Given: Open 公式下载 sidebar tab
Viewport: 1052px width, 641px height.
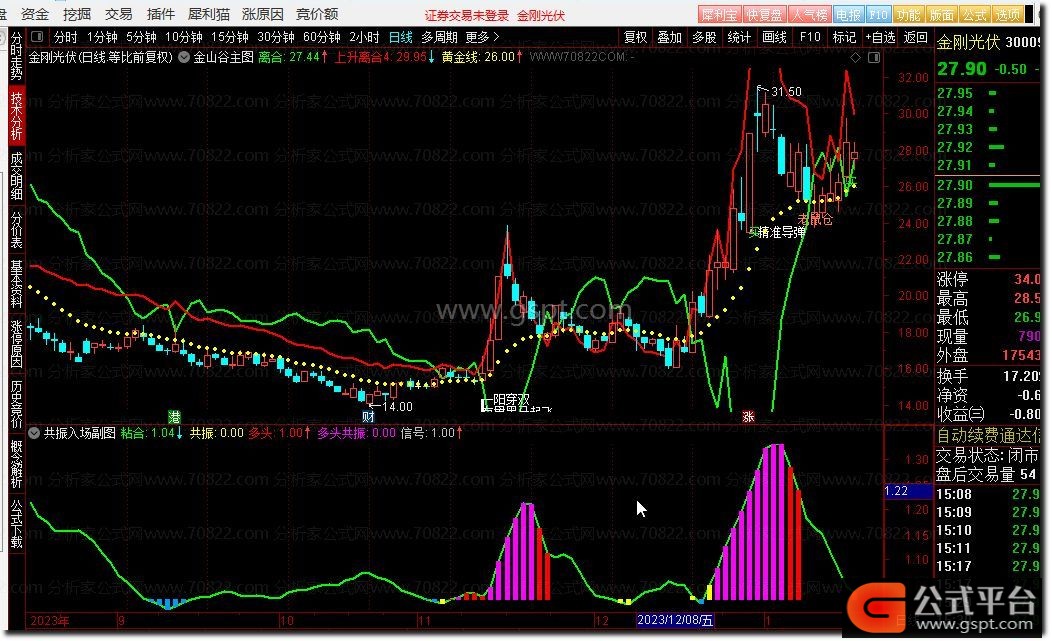Looking at the screenshot, I should [x=16, y=524].
